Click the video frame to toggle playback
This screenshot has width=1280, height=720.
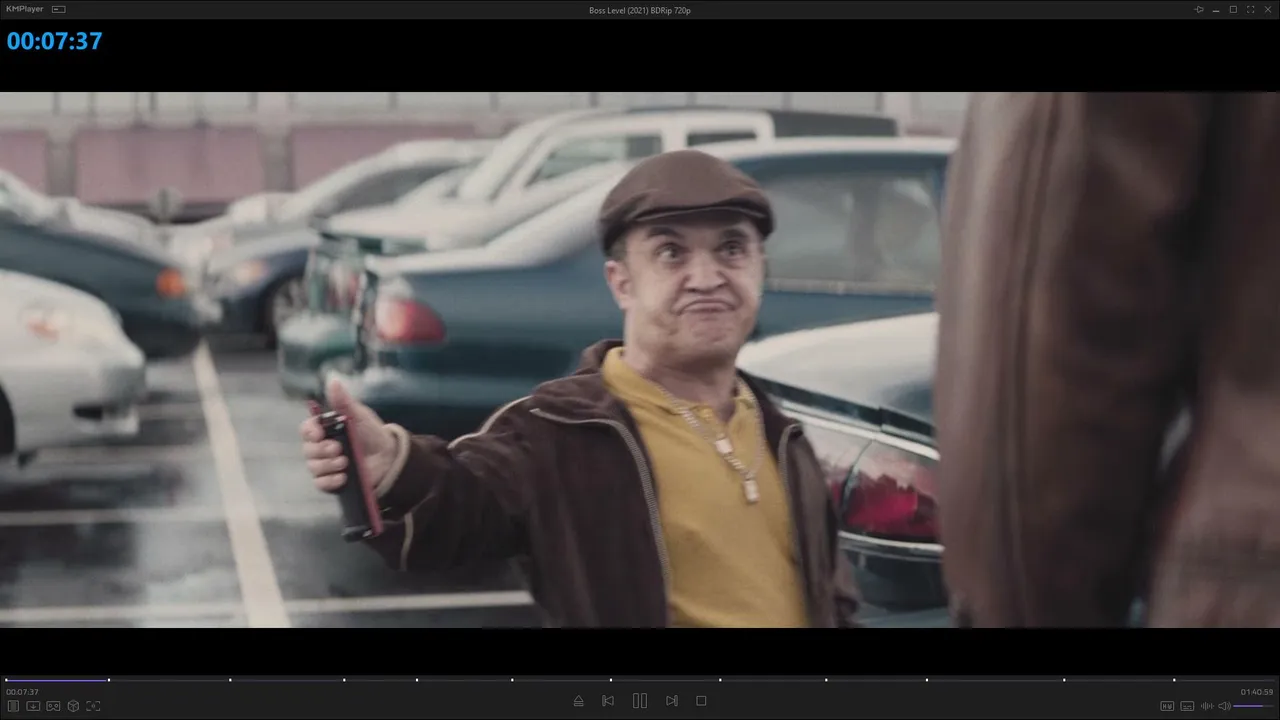point(640,360)
